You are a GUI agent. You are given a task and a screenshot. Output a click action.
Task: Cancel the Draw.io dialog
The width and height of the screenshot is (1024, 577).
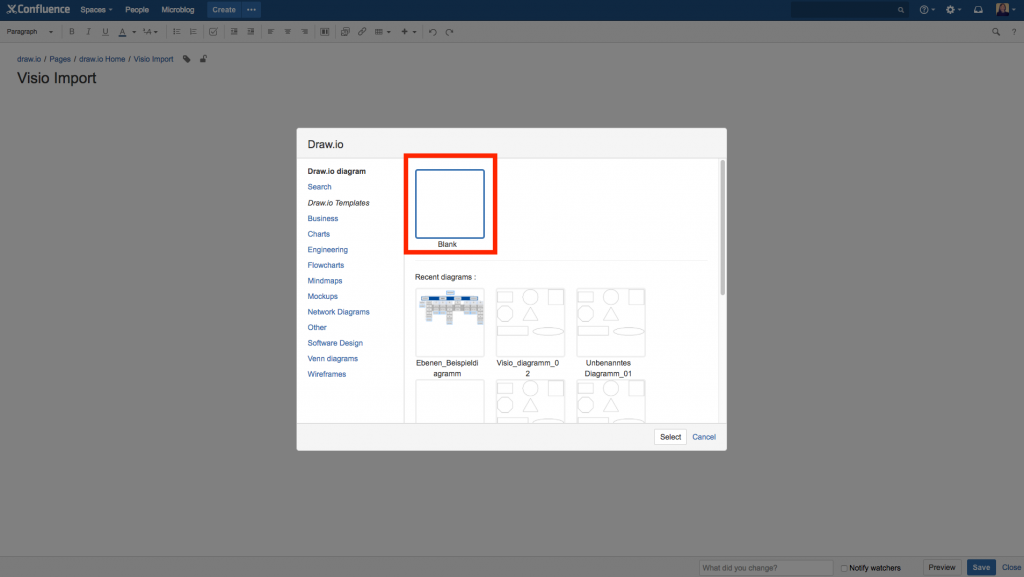click(x=704, y=437)
